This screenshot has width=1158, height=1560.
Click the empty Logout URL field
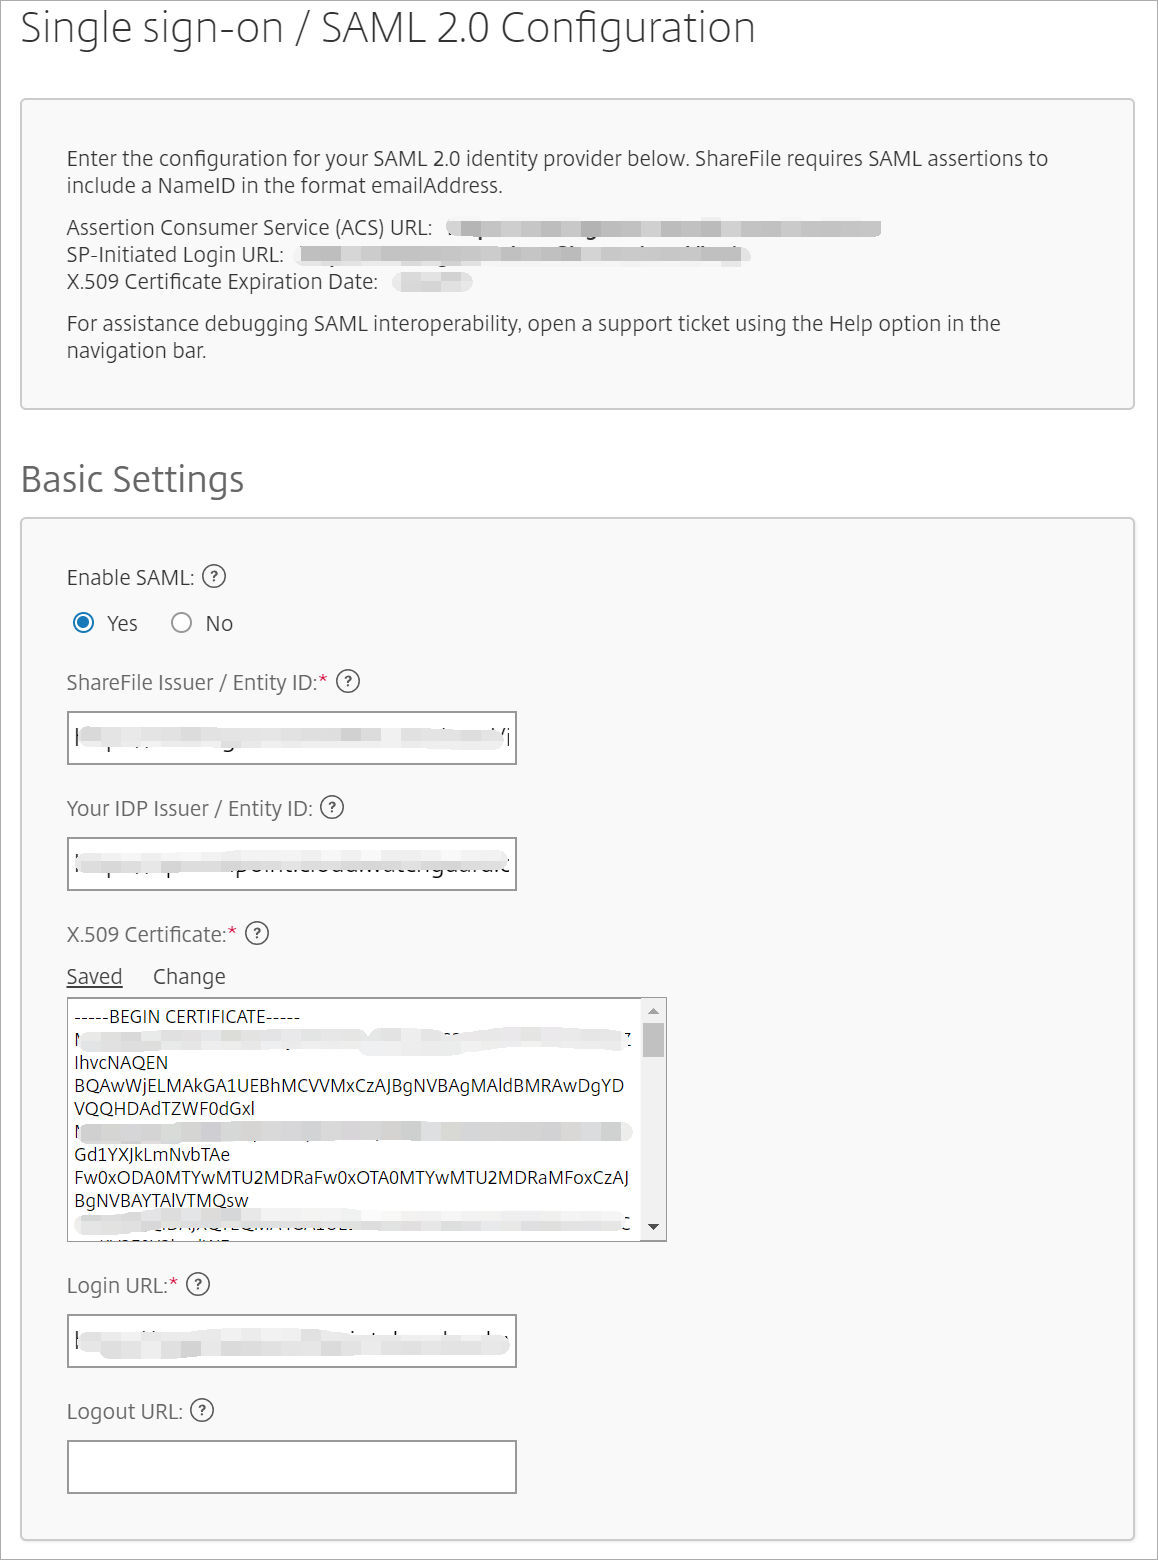291,1467
